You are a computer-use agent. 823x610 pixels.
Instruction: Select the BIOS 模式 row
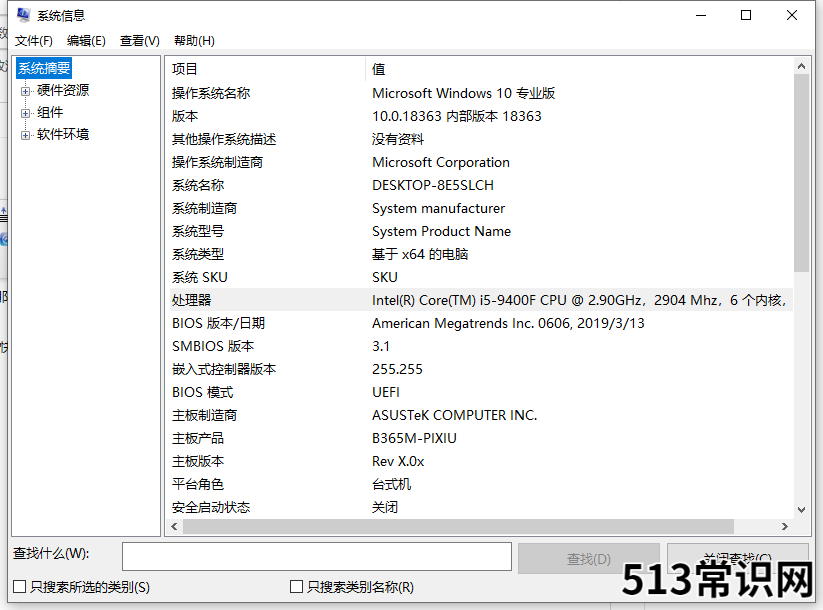click(481, 393)
